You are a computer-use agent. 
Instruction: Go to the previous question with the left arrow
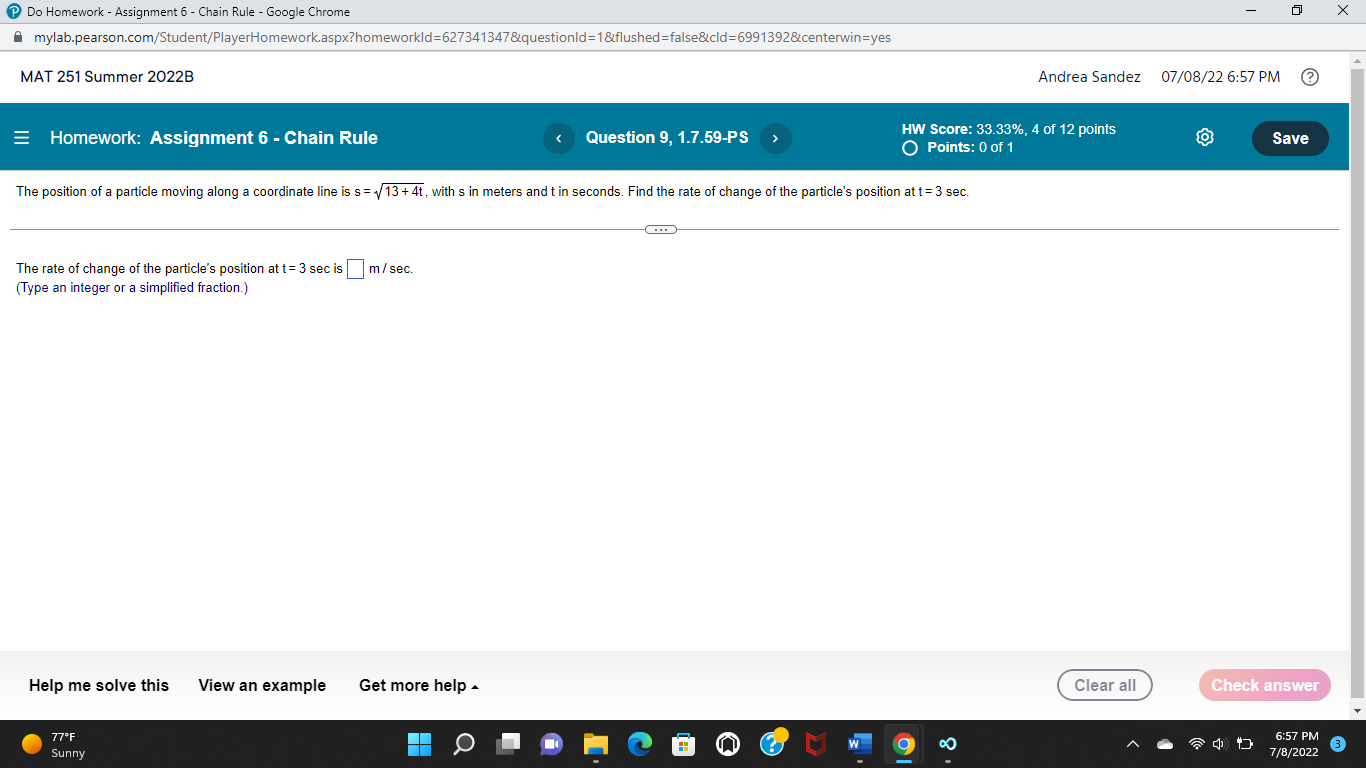tap(559, 138)
